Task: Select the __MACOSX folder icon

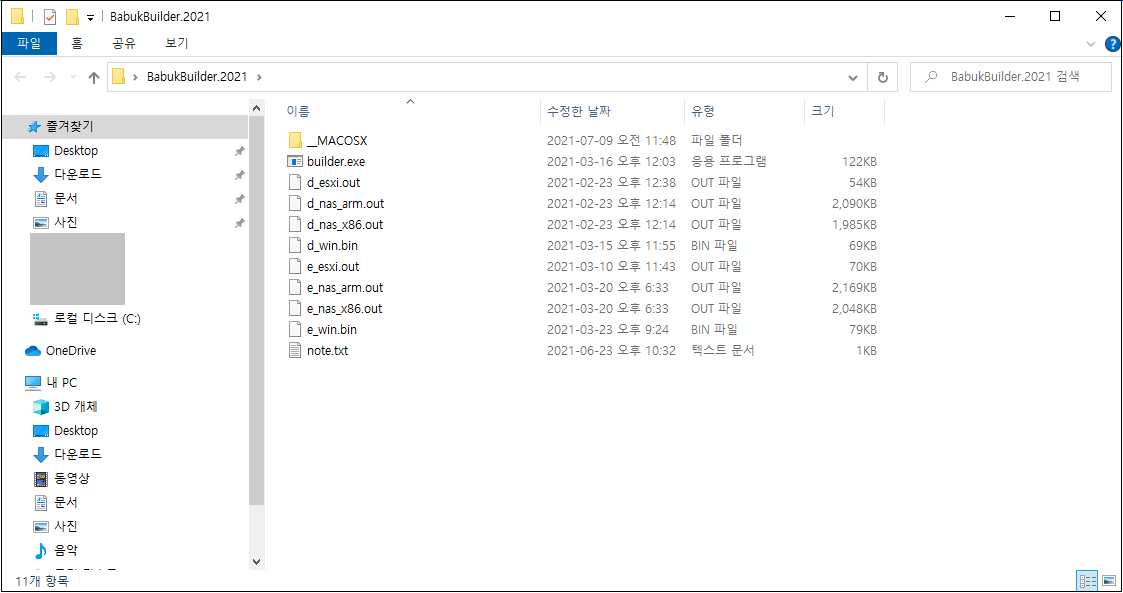Action: [295, 140]
